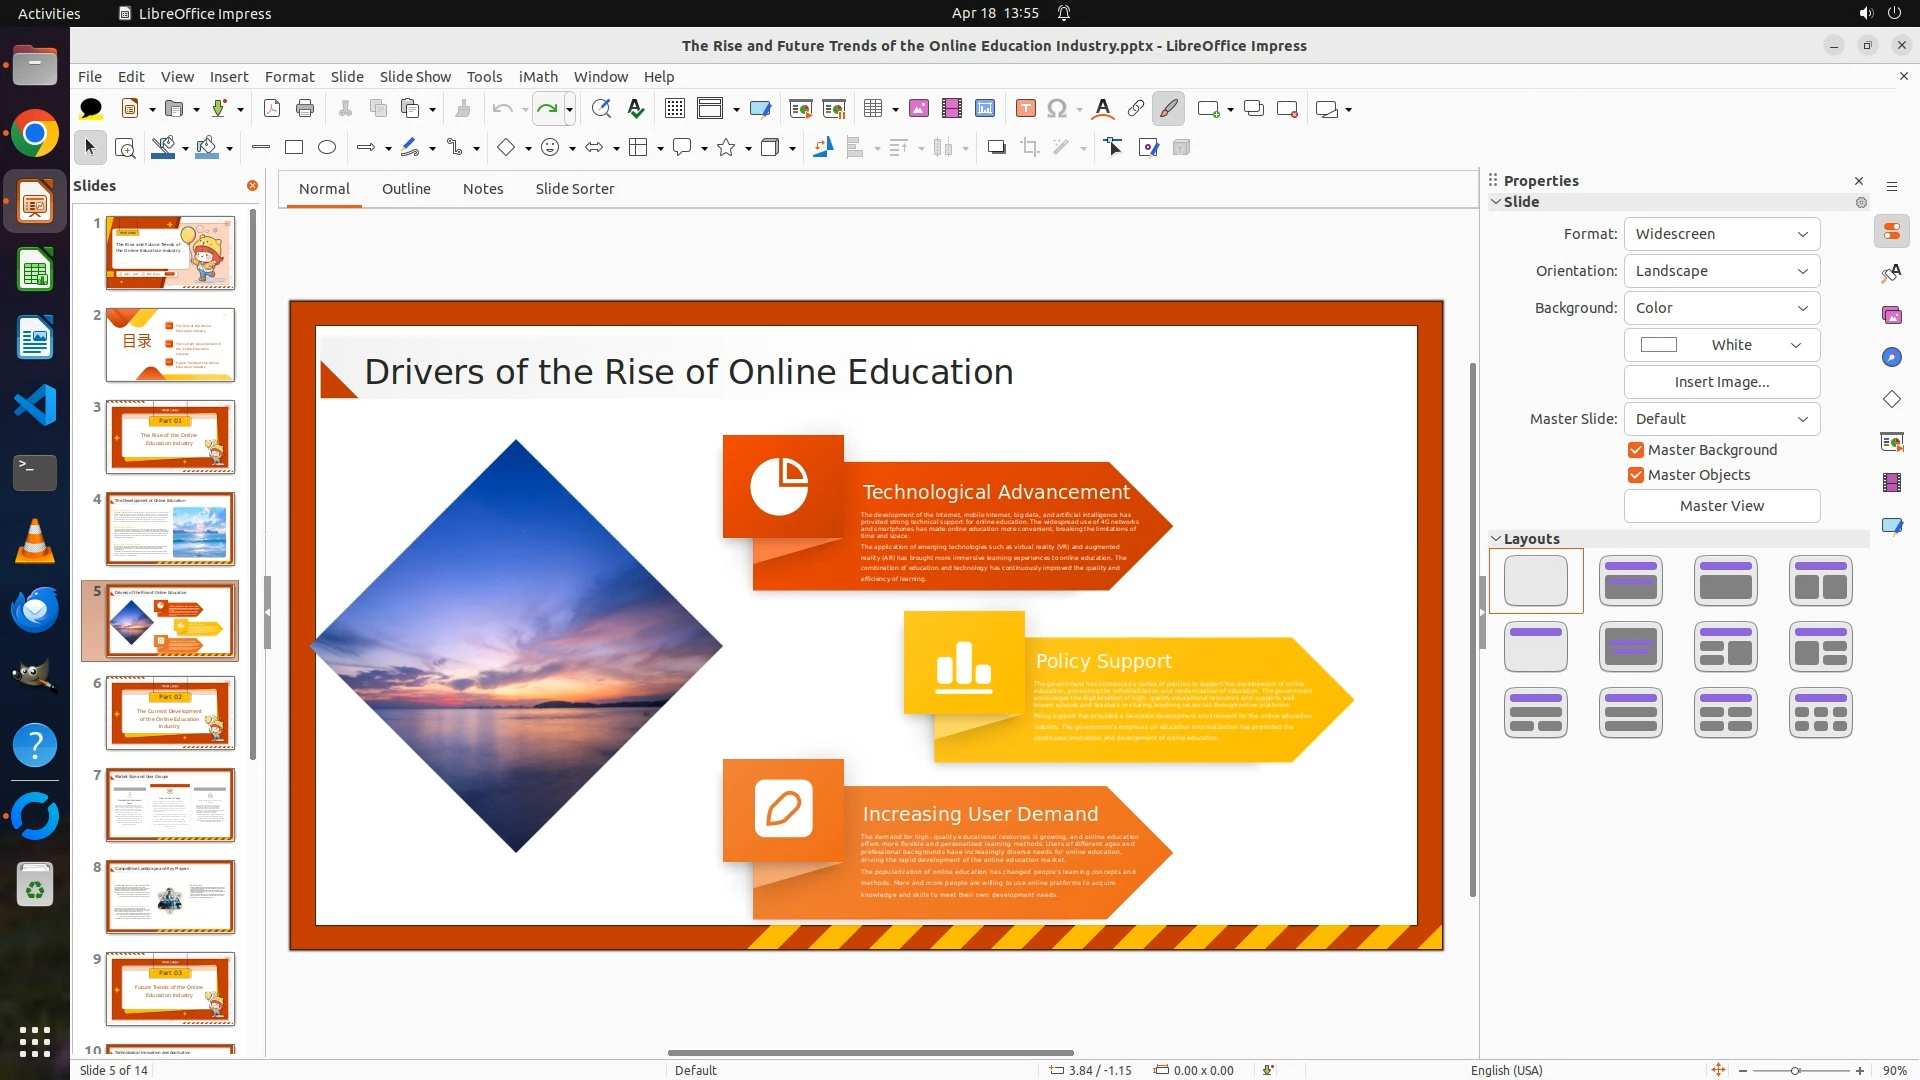
Task: Click the Insert Special Character omega icon
Action: (1056, 109)
